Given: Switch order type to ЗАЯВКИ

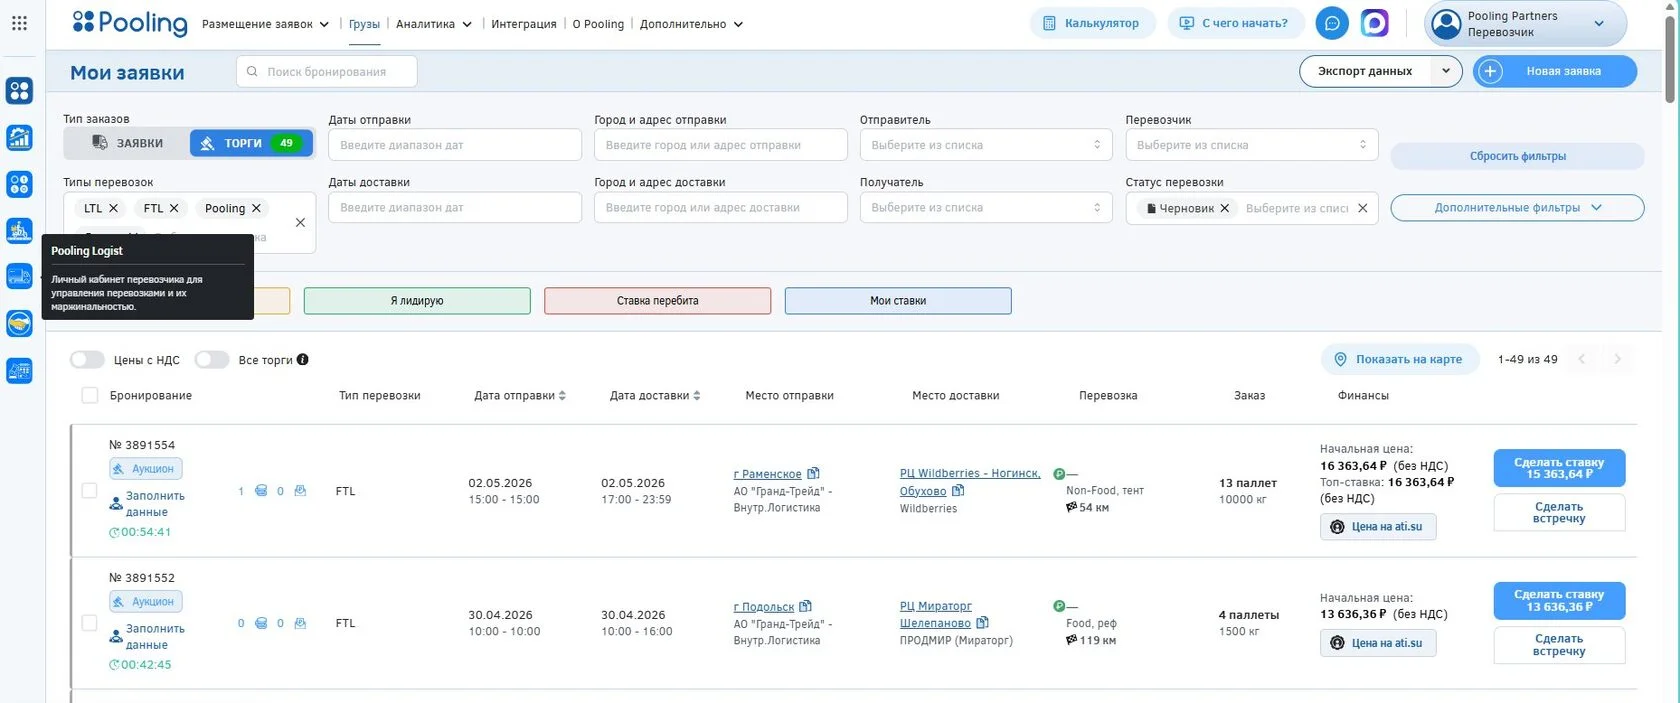Looking at the screenshot, I should (x=127, y=143).
